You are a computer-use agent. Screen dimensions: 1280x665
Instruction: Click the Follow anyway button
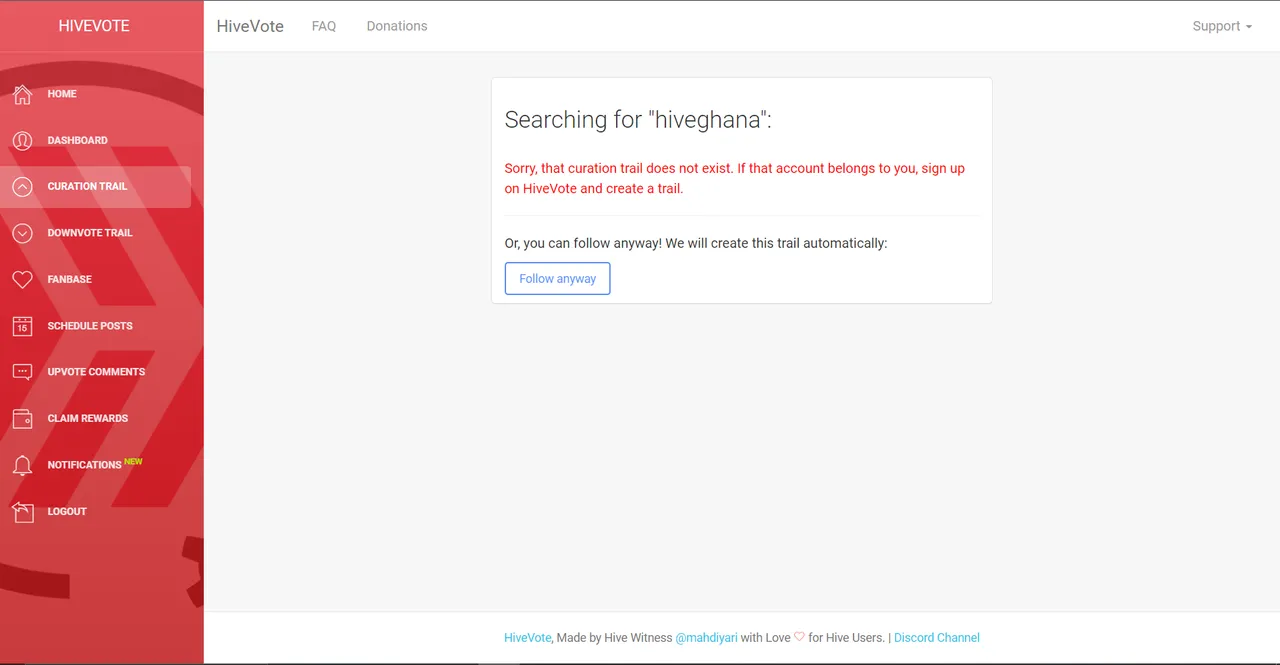557,279
